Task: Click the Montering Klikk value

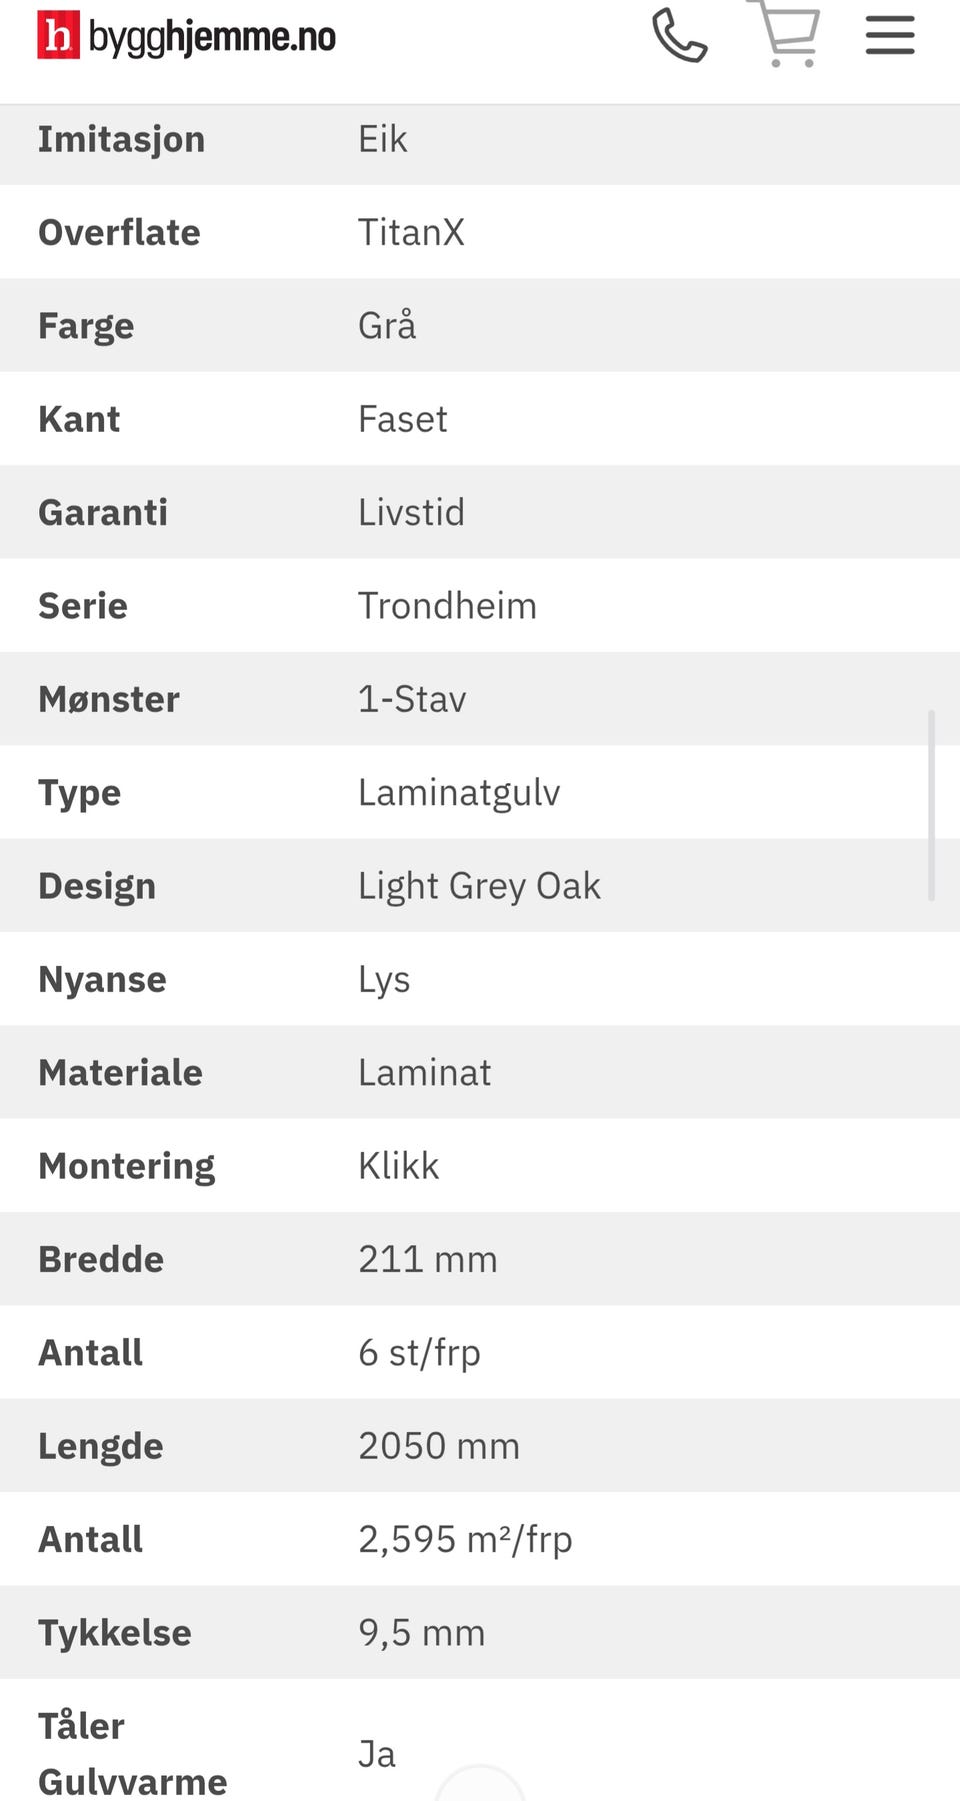Action: 398,1166
